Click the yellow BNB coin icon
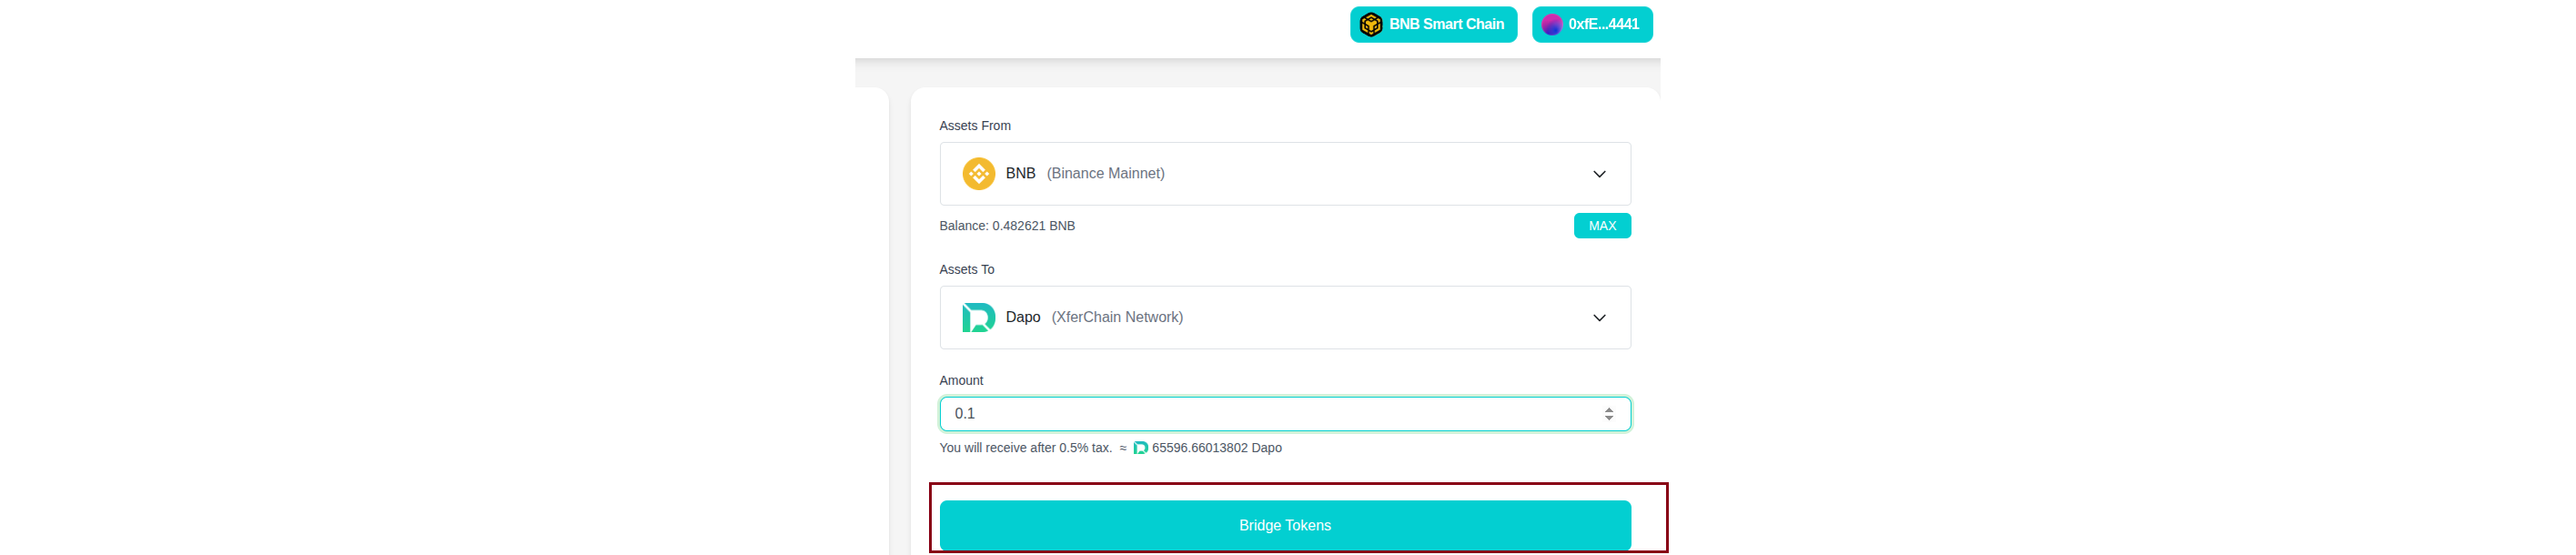 (977, 173)
